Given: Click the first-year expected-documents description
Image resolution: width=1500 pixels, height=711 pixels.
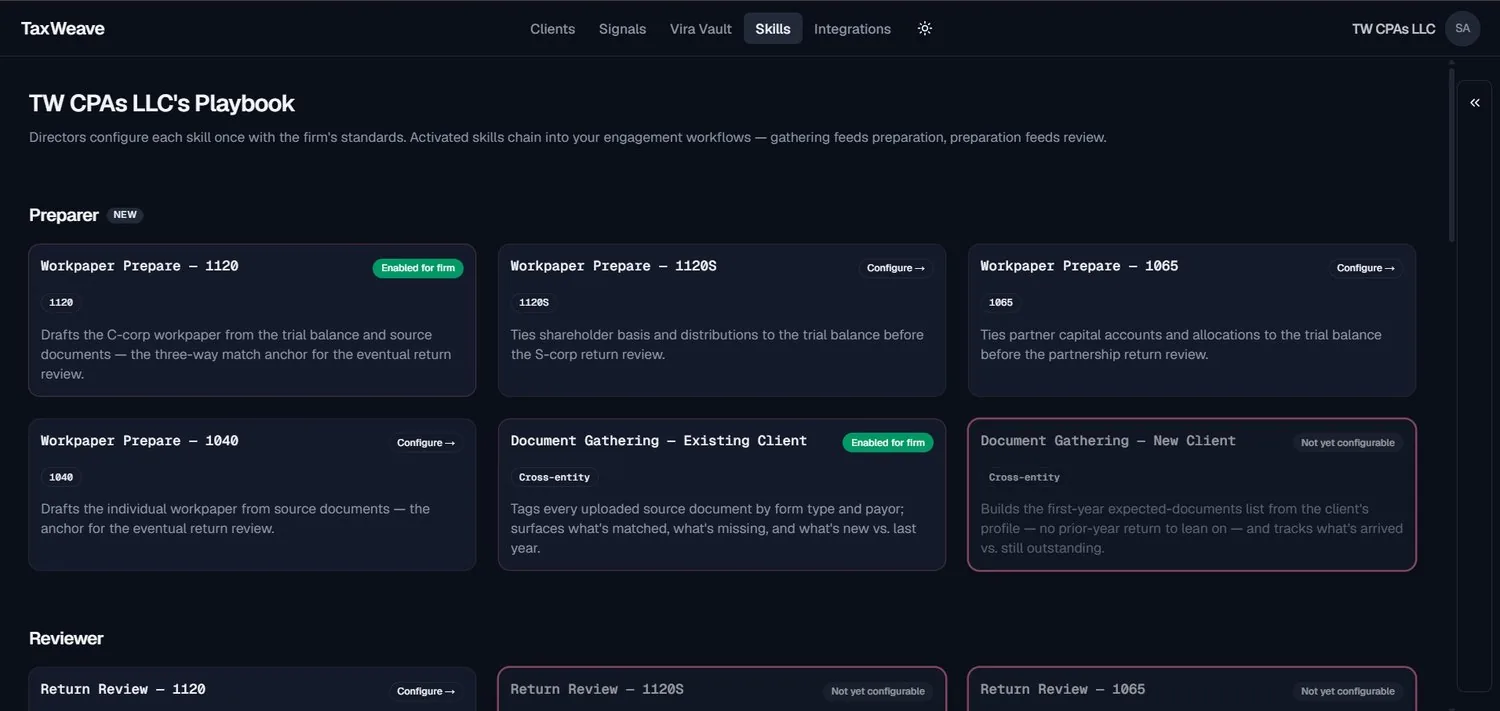Looking at the screenshot, I should [x=1192, y=528].
